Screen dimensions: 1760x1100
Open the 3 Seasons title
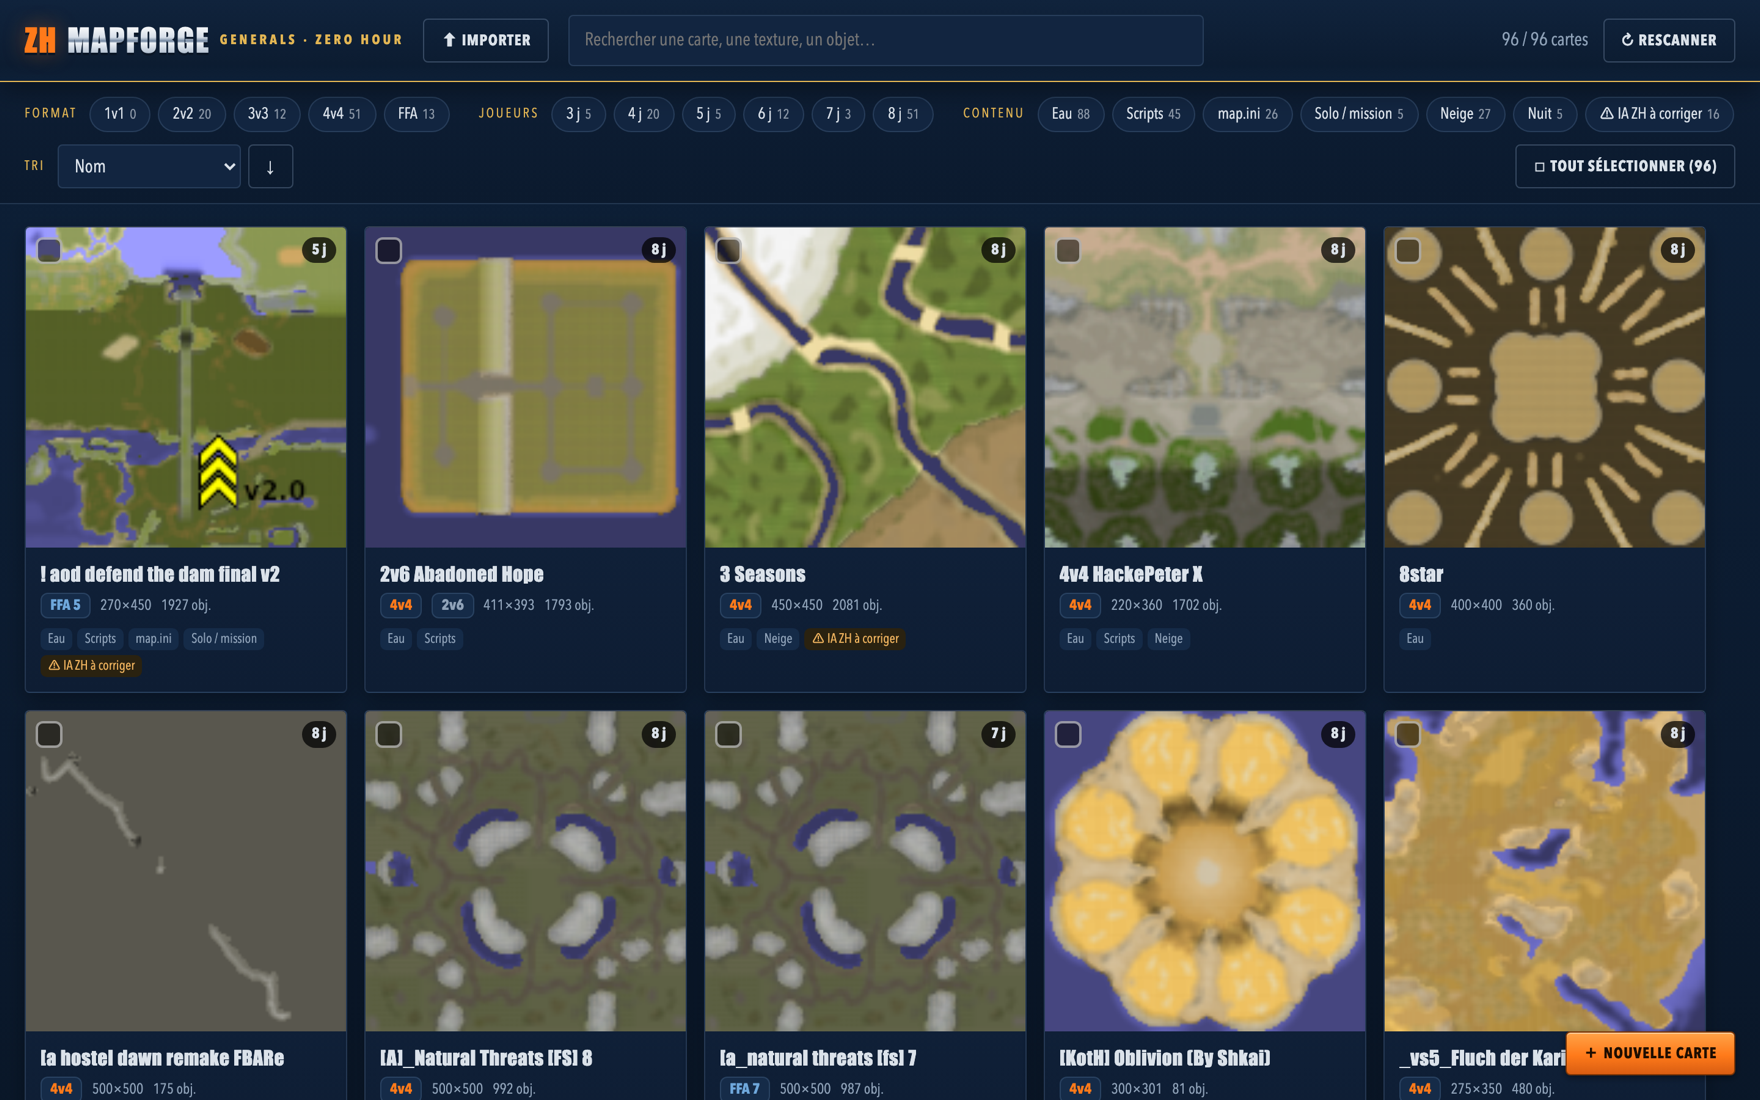tap(762, 574)
